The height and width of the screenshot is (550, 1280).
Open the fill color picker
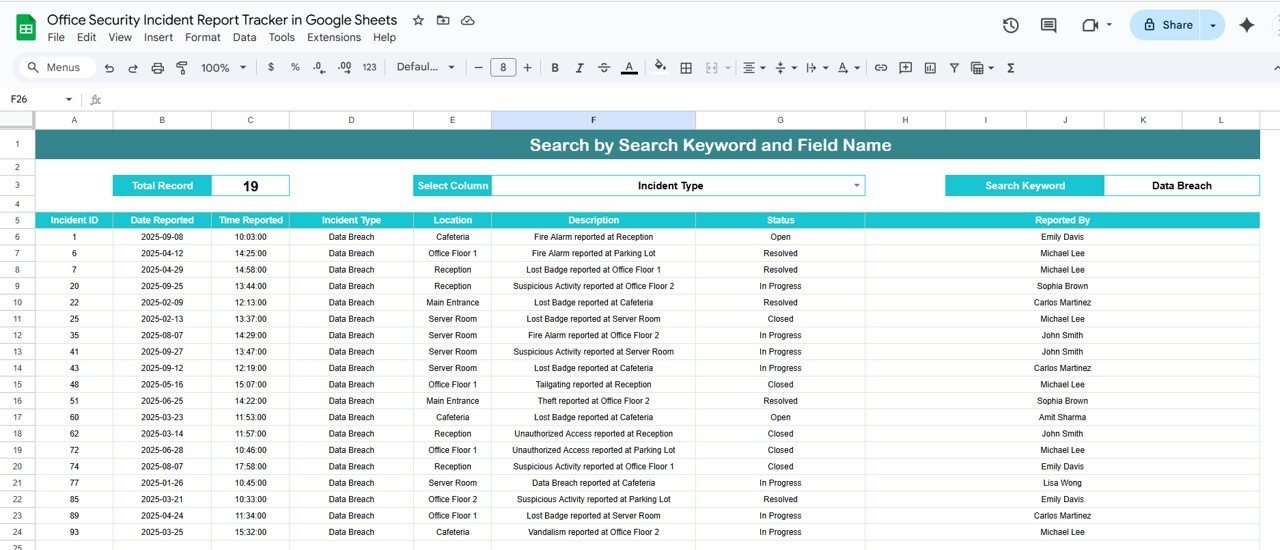pos(660,68)
